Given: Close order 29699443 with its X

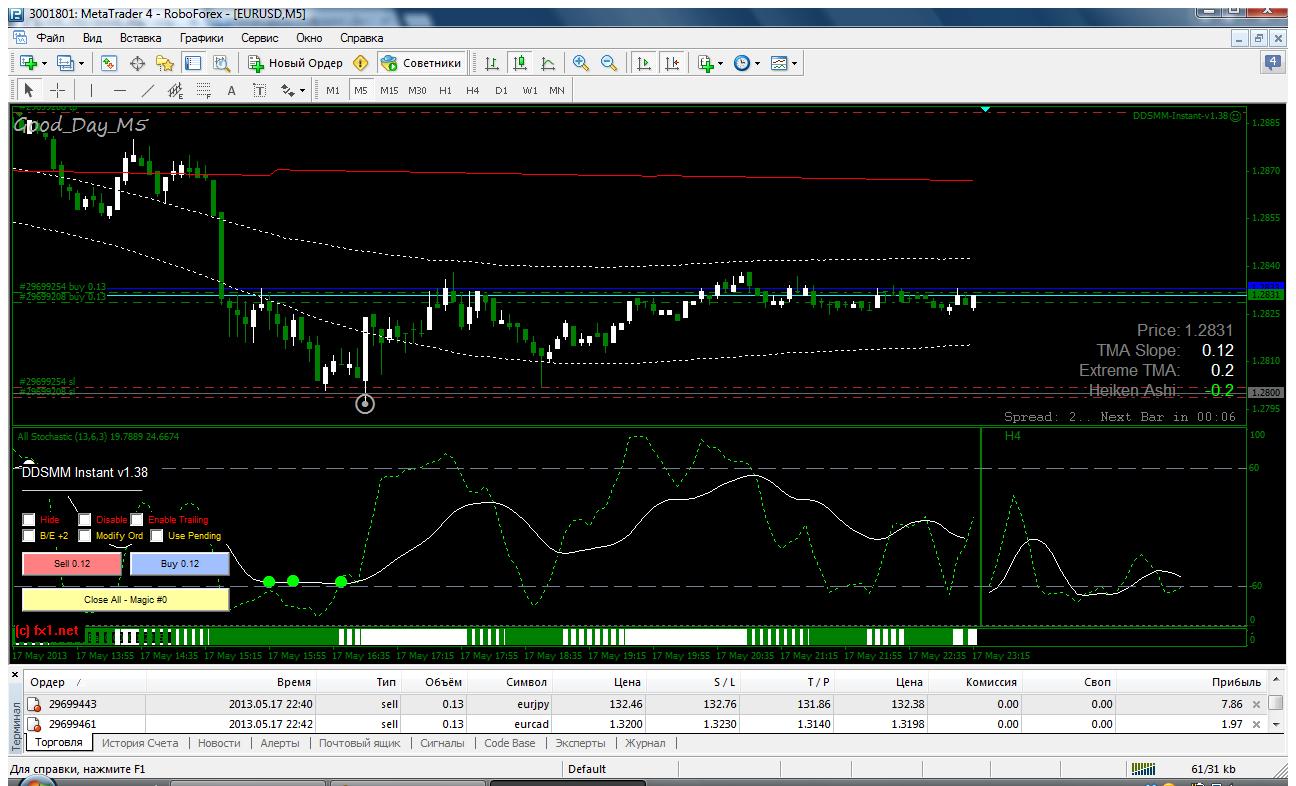Looking at the screenshot, I should click(1257, 704).
